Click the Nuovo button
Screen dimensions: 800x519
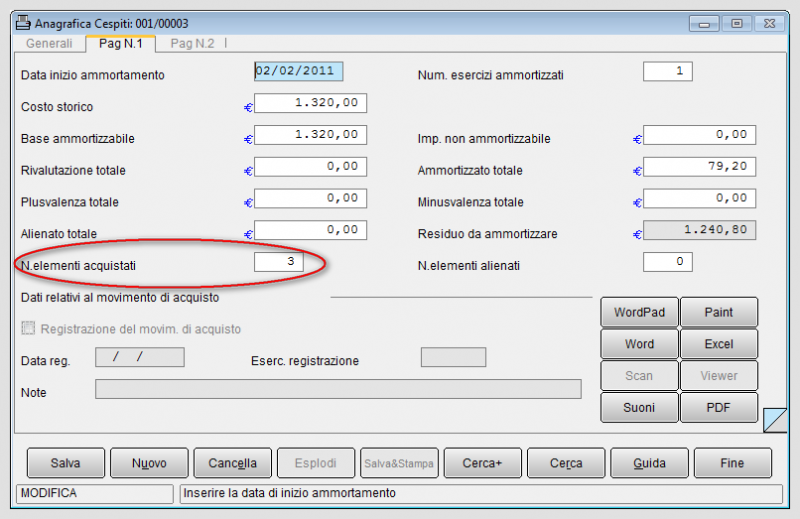[x=149, y=463]
